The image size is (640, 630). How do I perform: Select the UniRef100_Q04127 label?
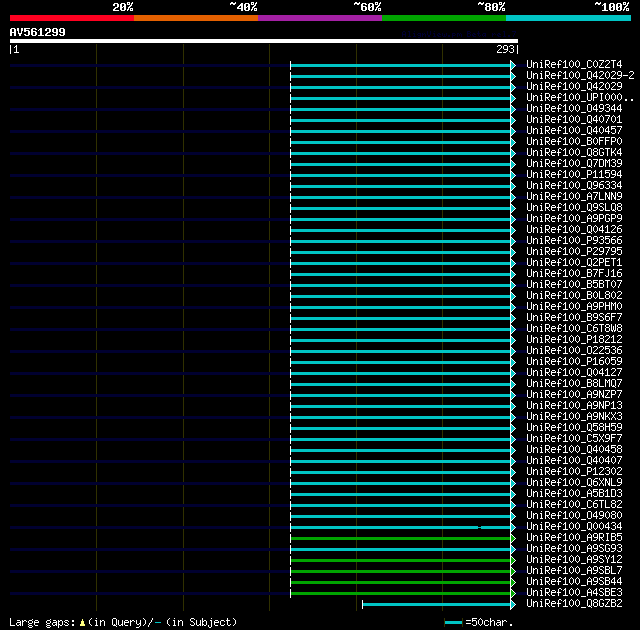coord(574,373)
